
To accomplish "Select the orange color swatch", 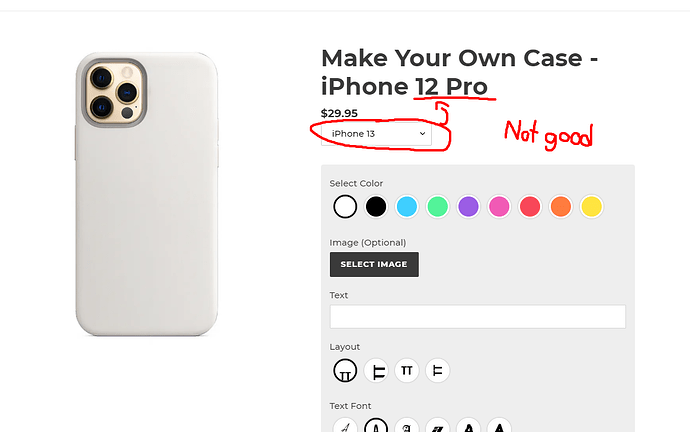I will tap(560, 207).
